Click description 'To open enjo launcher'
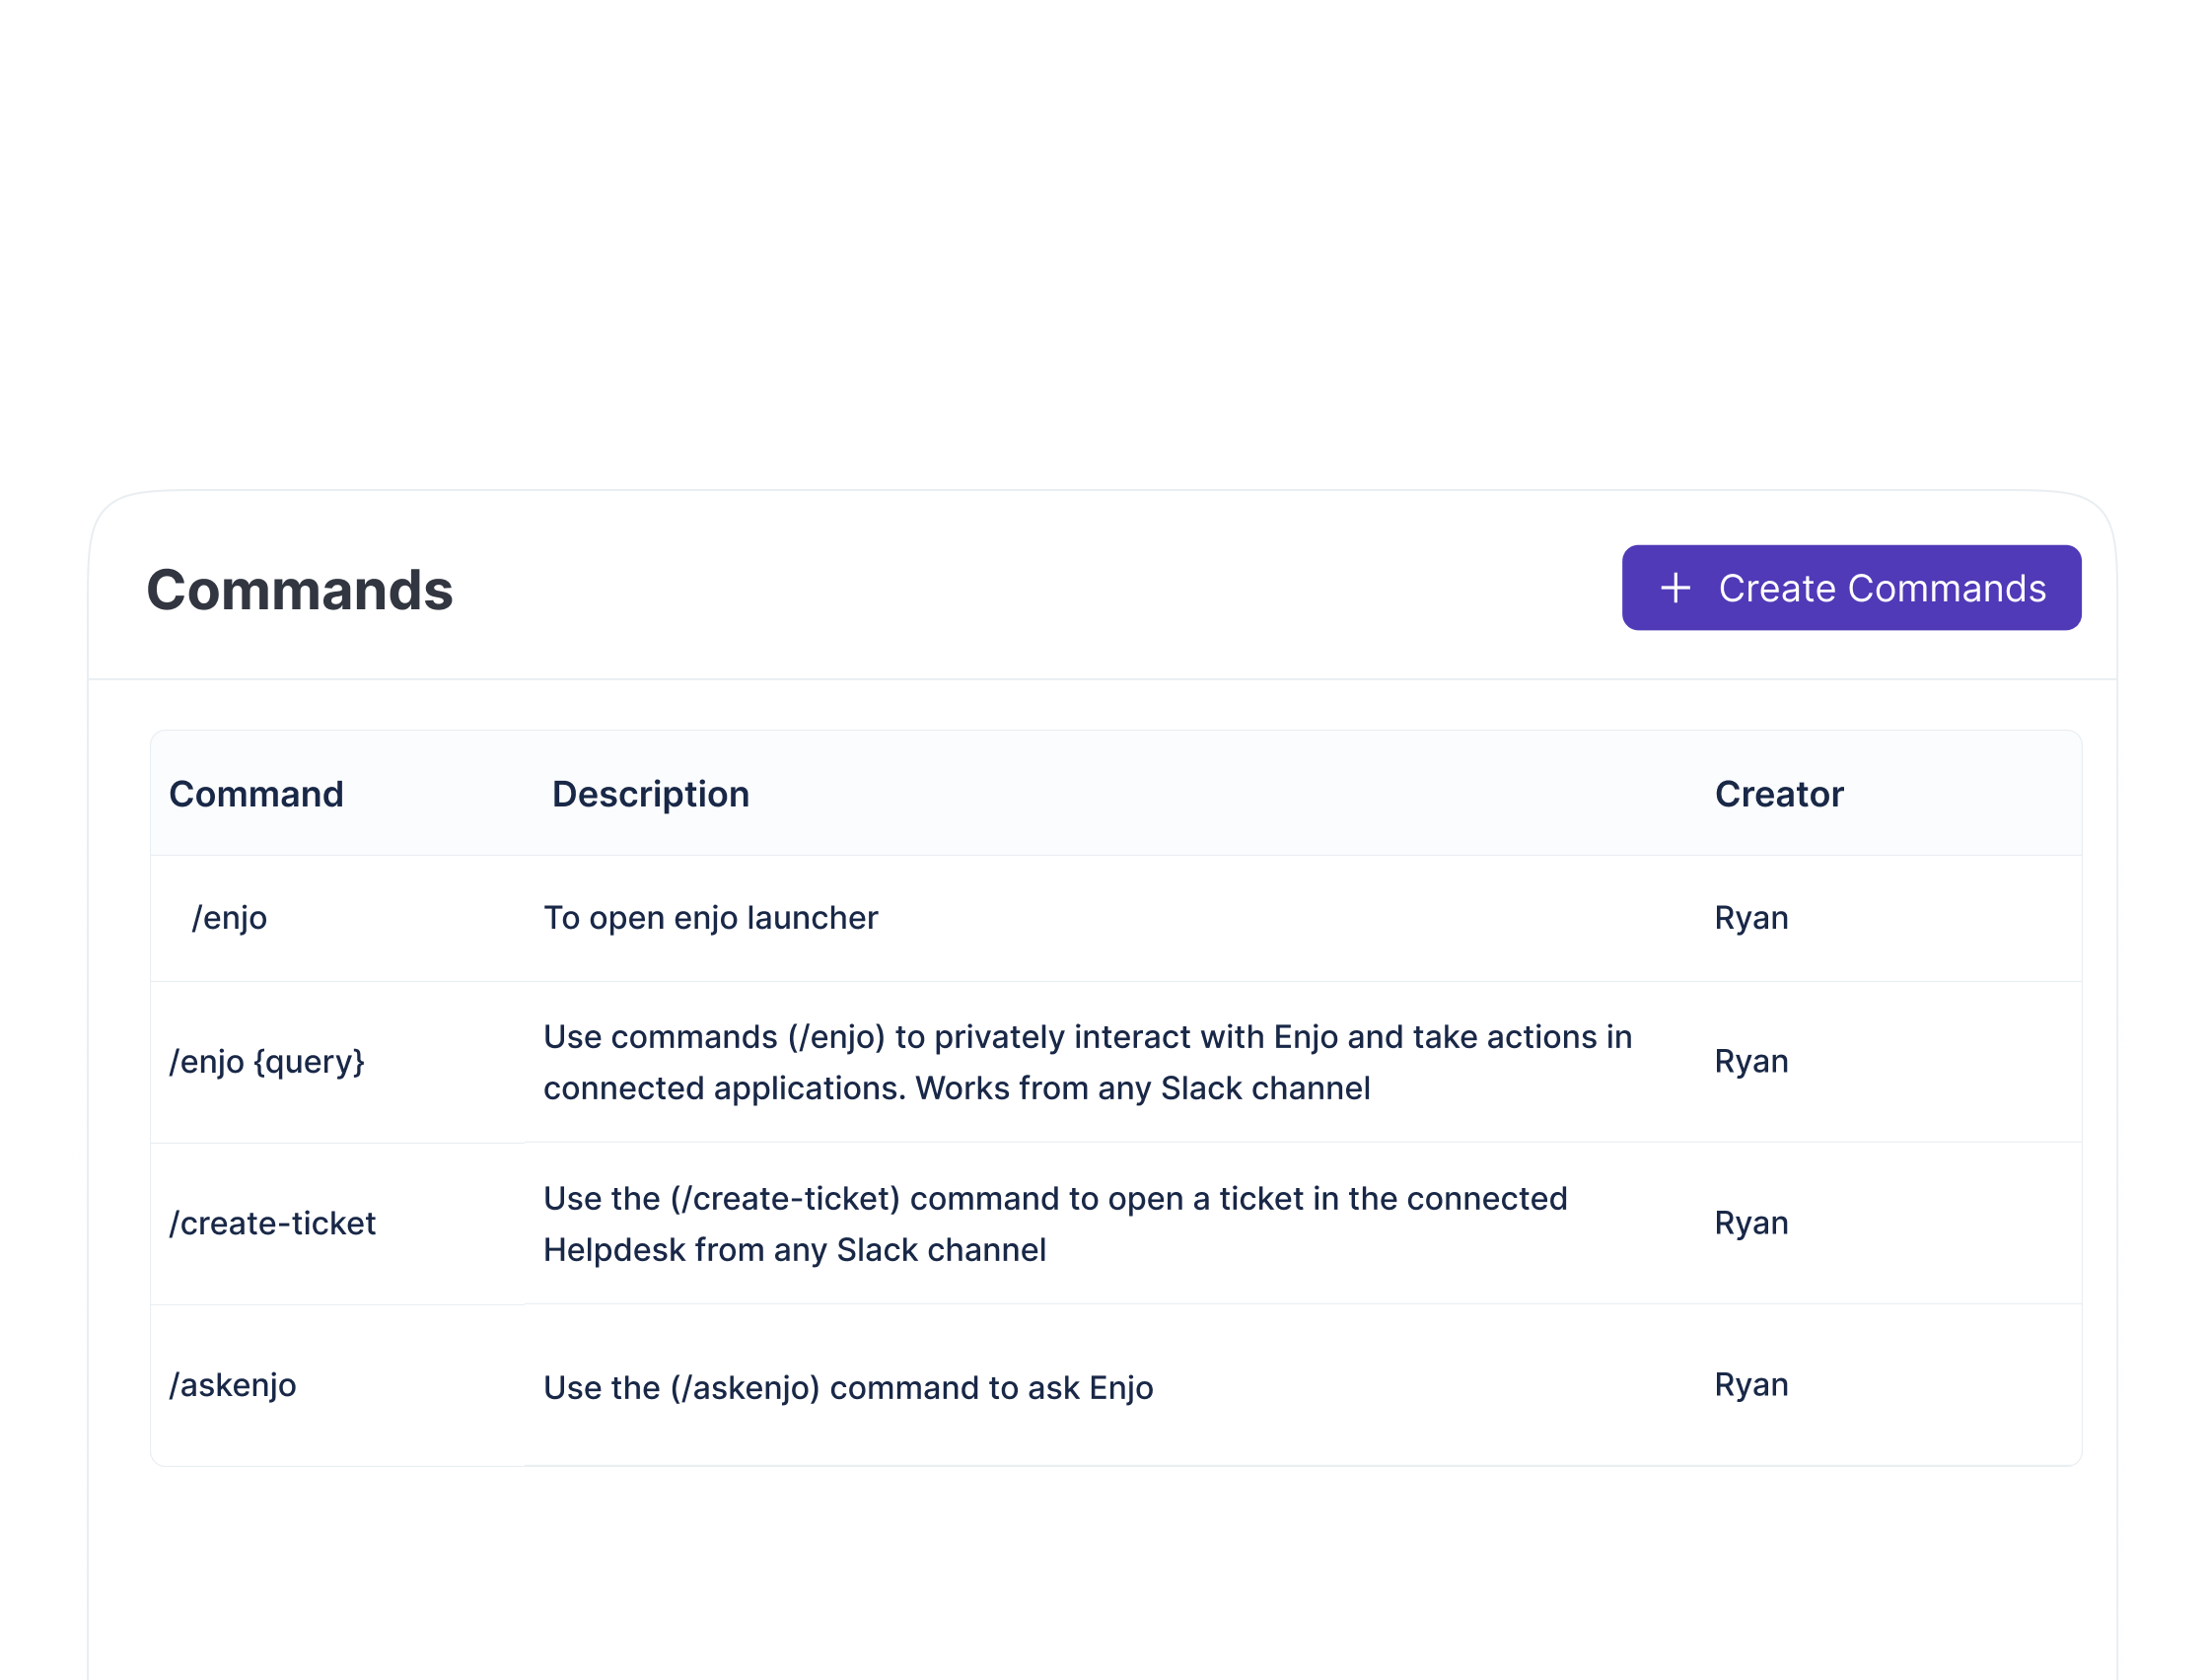The height and width of the screenshot is (1680, 2209). [710, 918]
